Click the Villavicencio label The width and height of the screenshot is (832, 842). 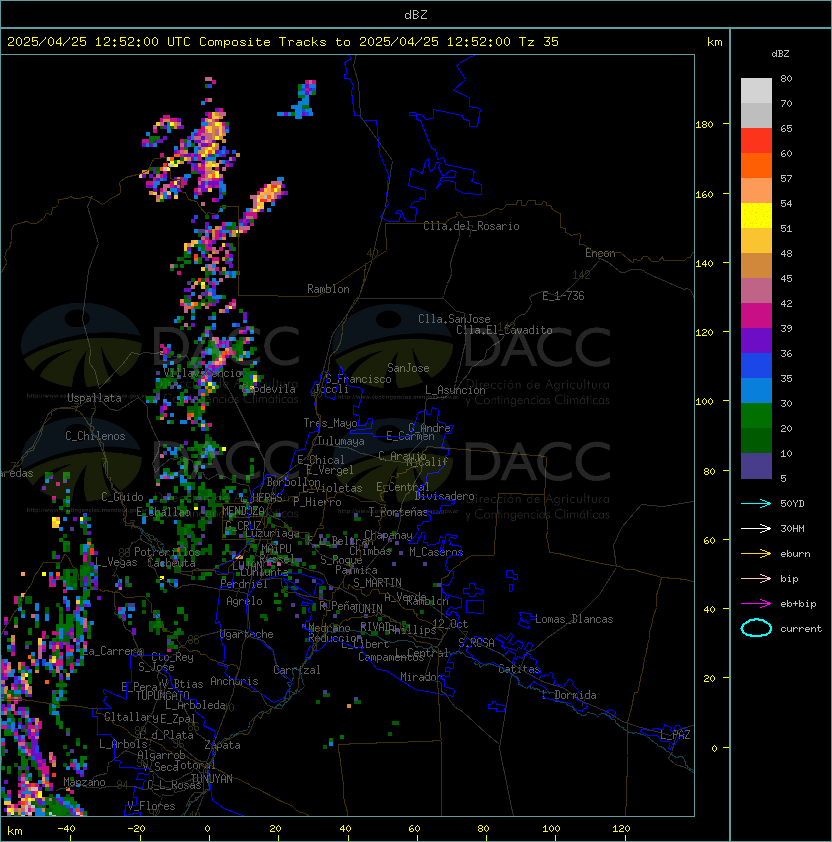click(x=202, y=373)
